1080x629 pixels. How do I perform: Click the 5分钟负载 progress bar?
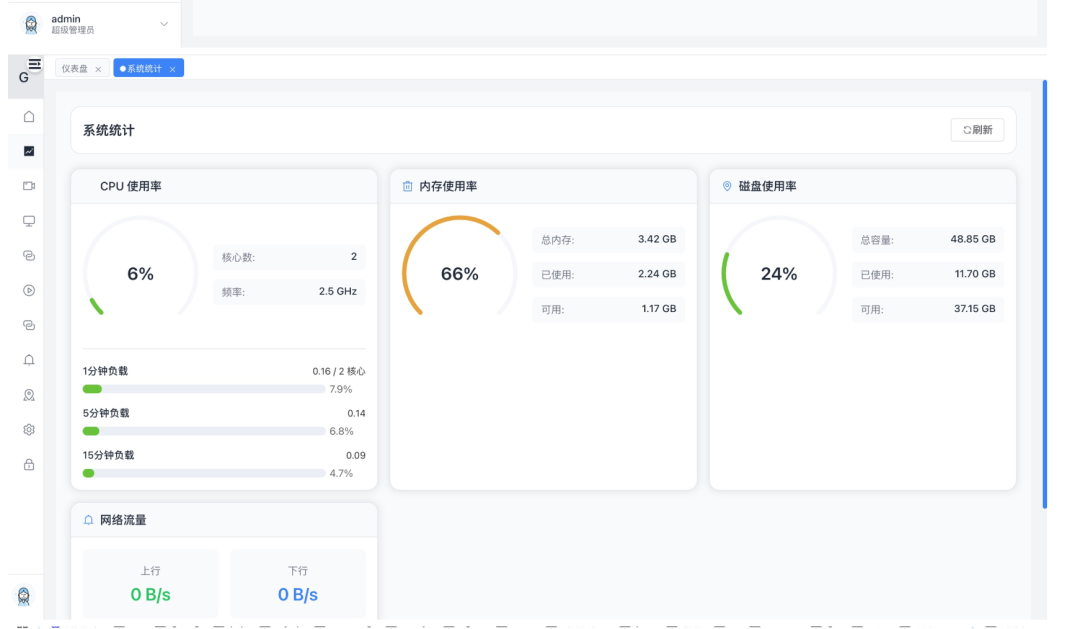pos(203,431)
